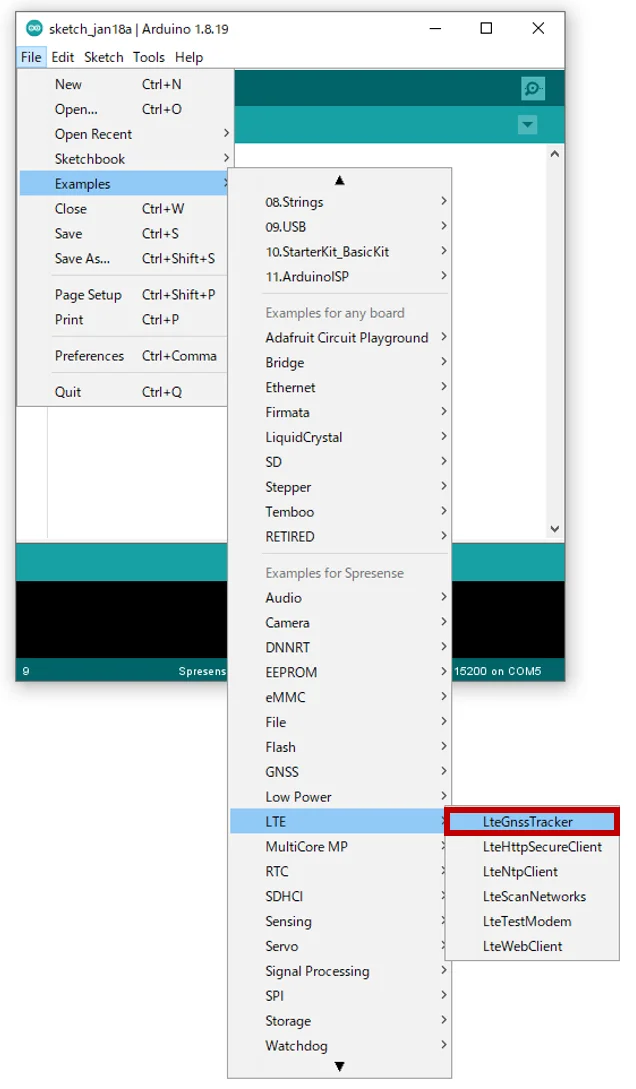636x1089 pixels.
Task: Click the Arduino logo in title bar
Action: click(x=34, y=29)
